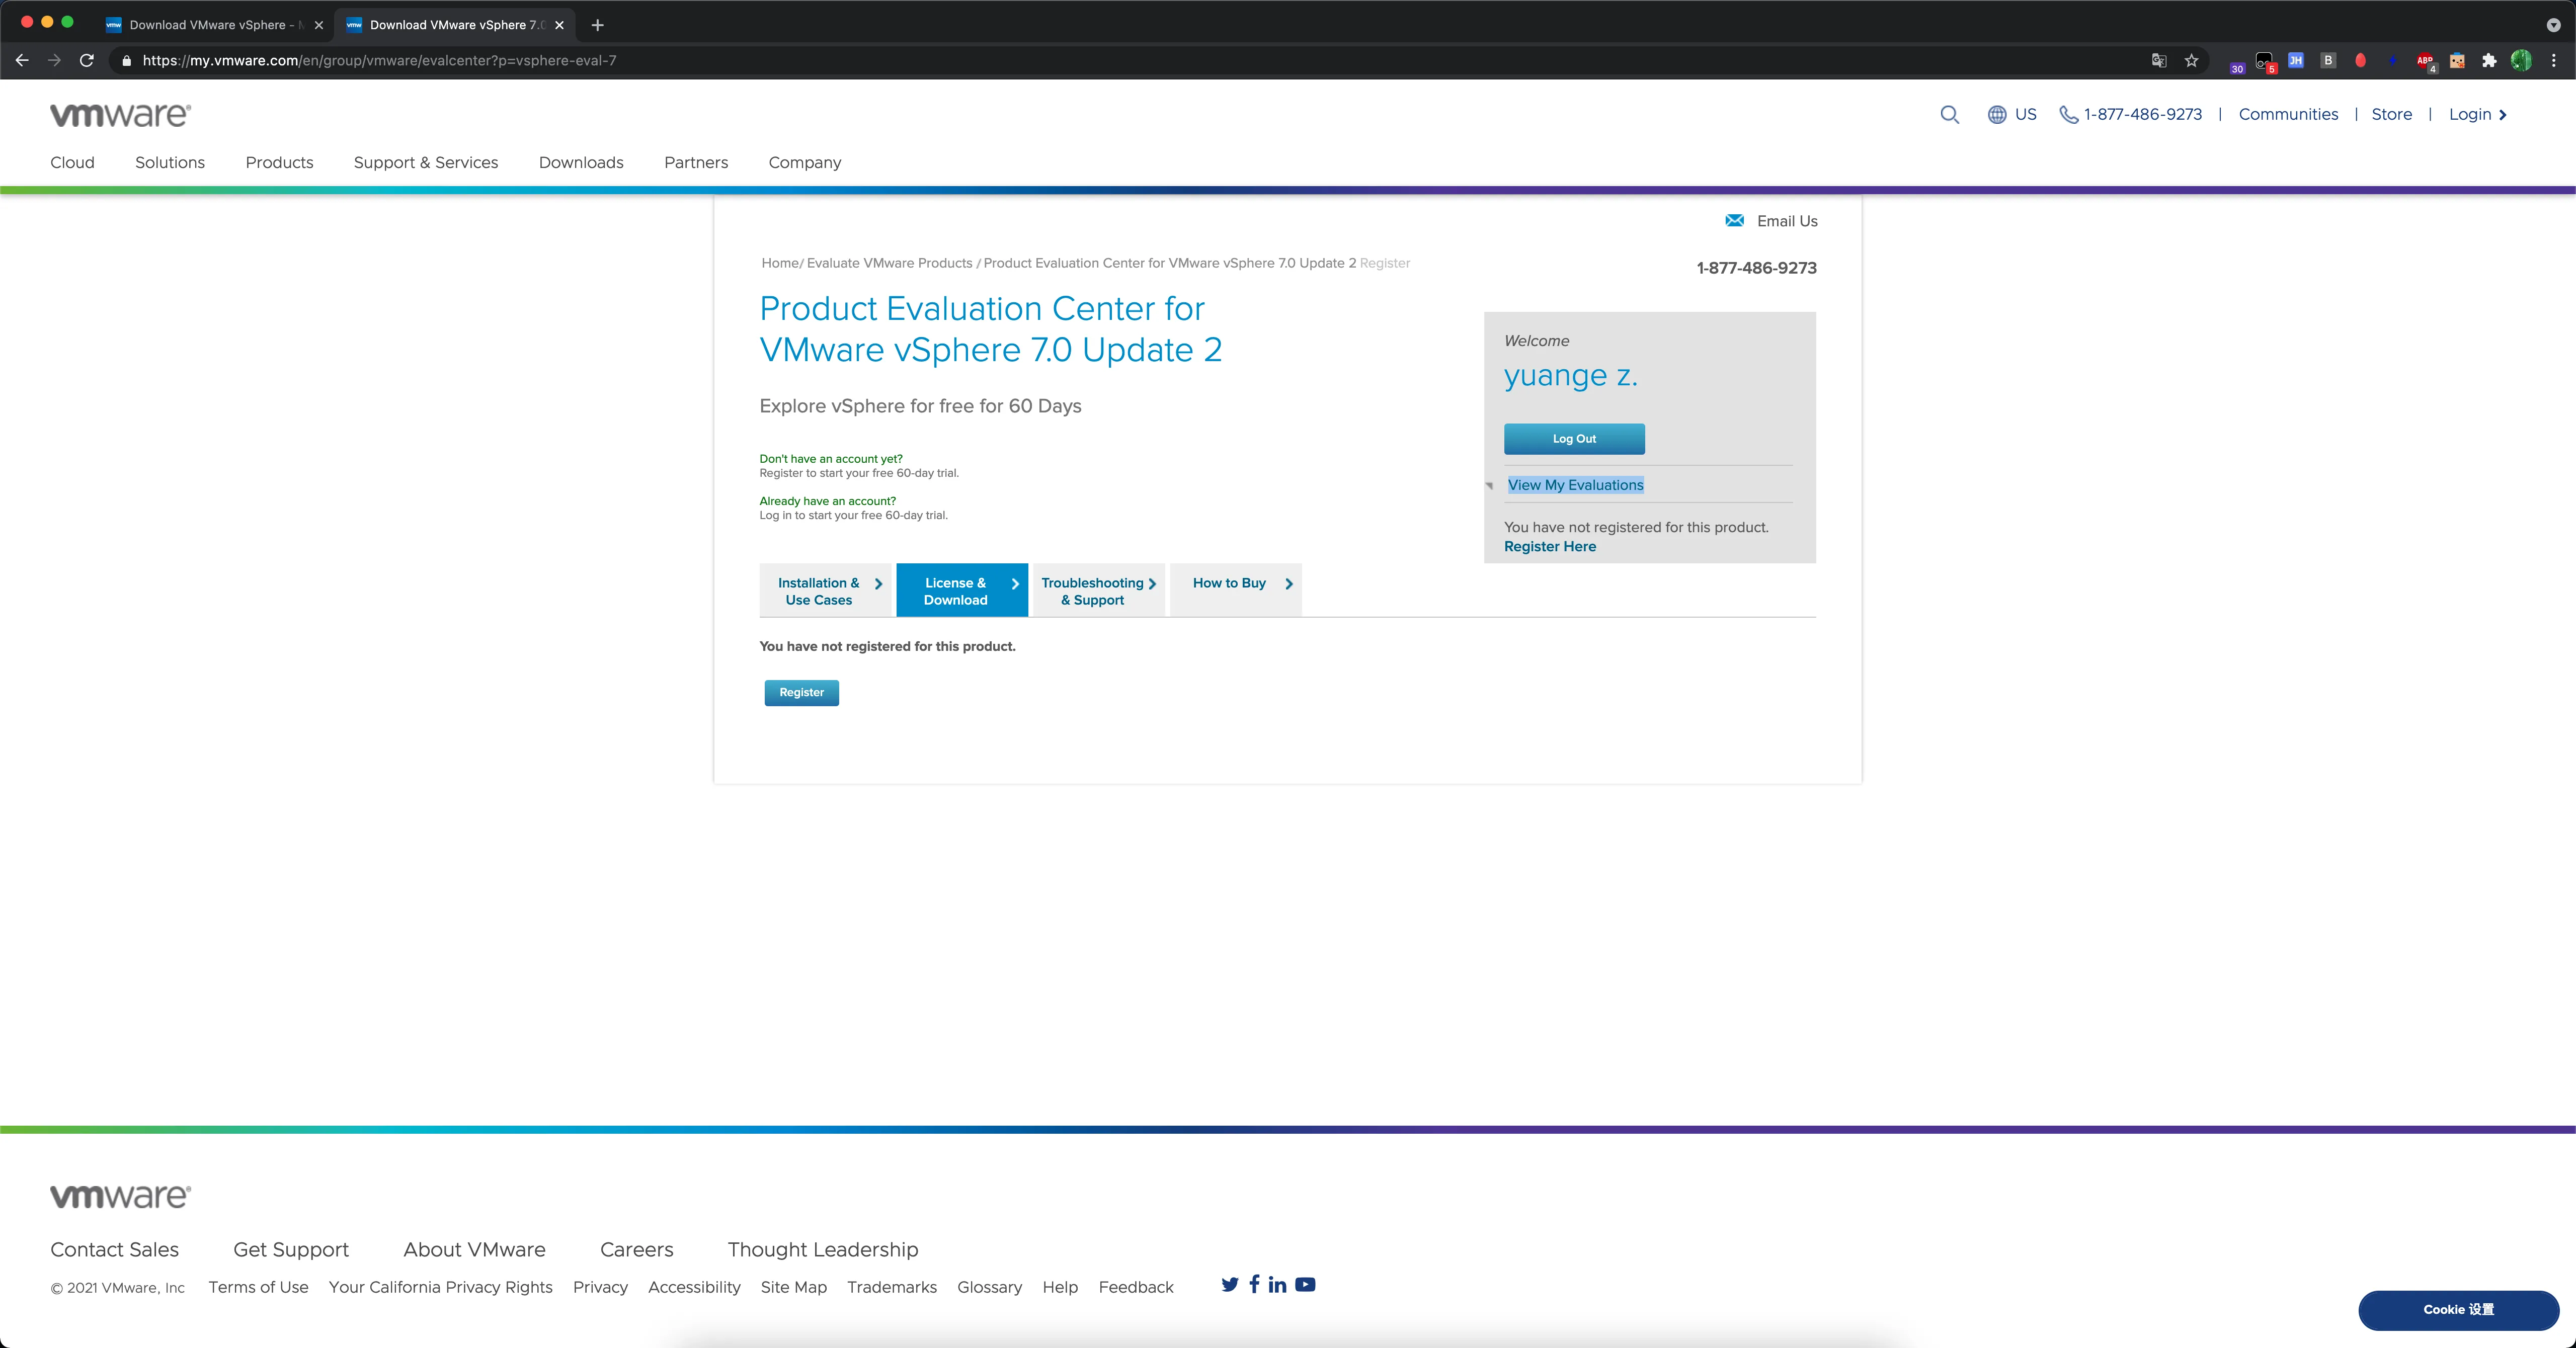The height and width of the screenshot is (1348, 2576).
Task: Open the LinkedIn social icon in footer
Action: pyautogui.click(x=1277, y=1284)
